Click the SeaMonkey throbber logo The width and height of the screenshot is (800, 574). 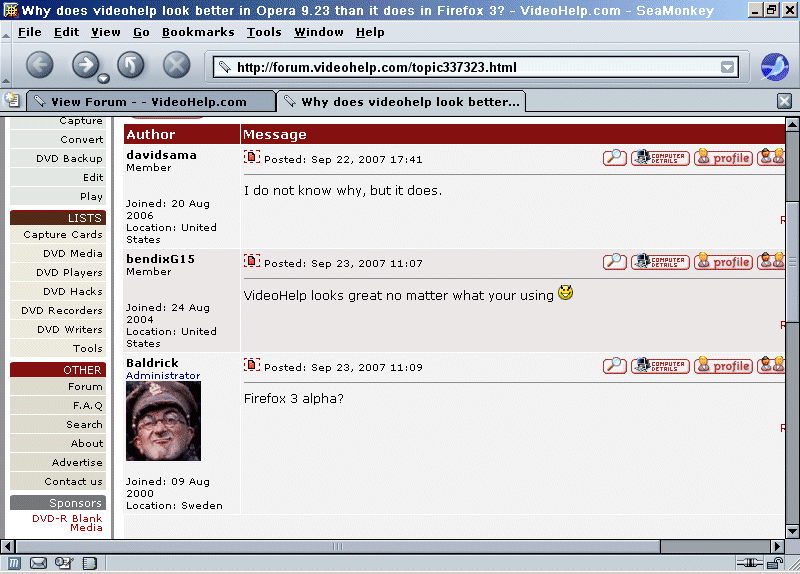point(774,67)
